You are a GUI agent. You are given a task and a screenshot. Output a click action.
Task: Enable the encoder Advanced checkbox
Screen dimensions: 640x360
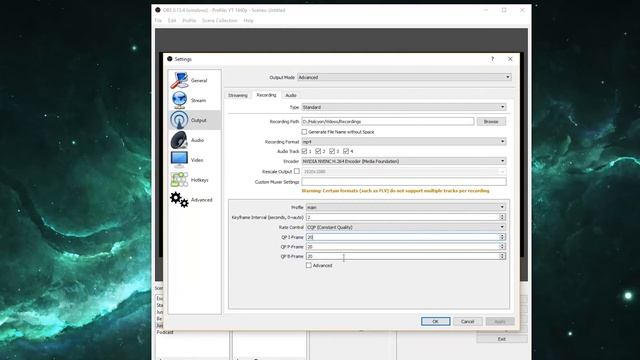[x=309, y=265]
